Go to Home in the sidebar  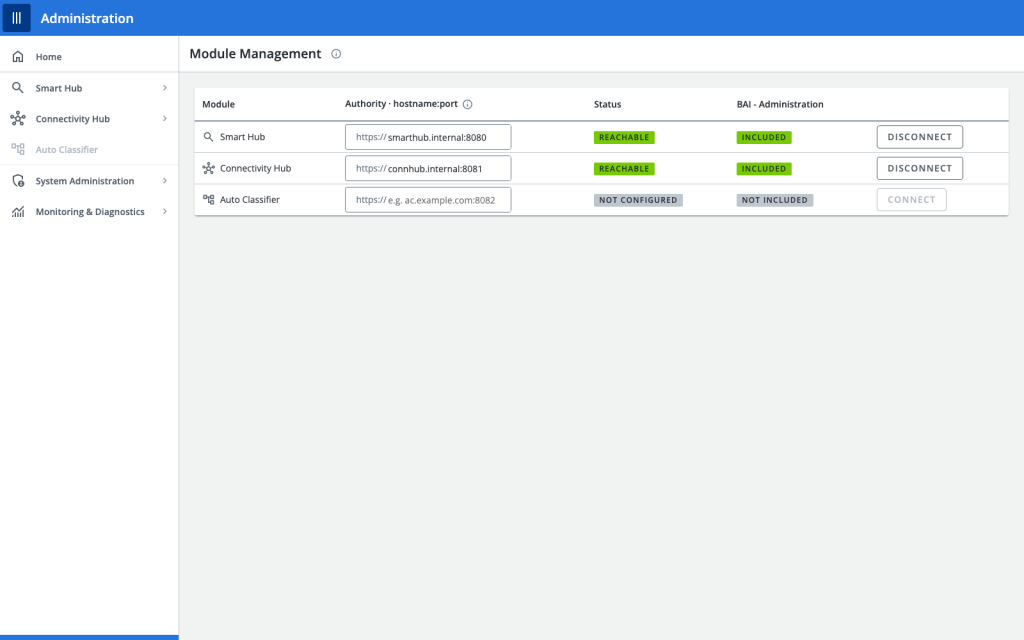[89, 57]
